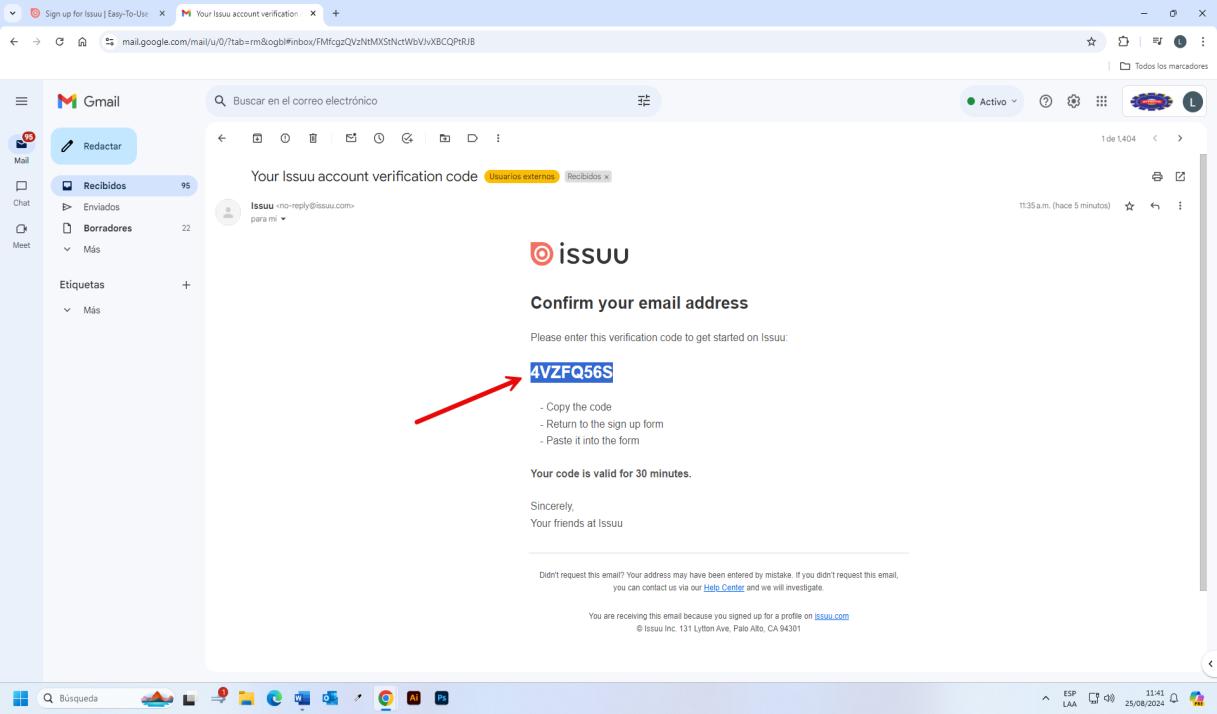This screenshot has height=714, width=1217.
Task: Reload the page in Chrome
Action: [59, 42]
